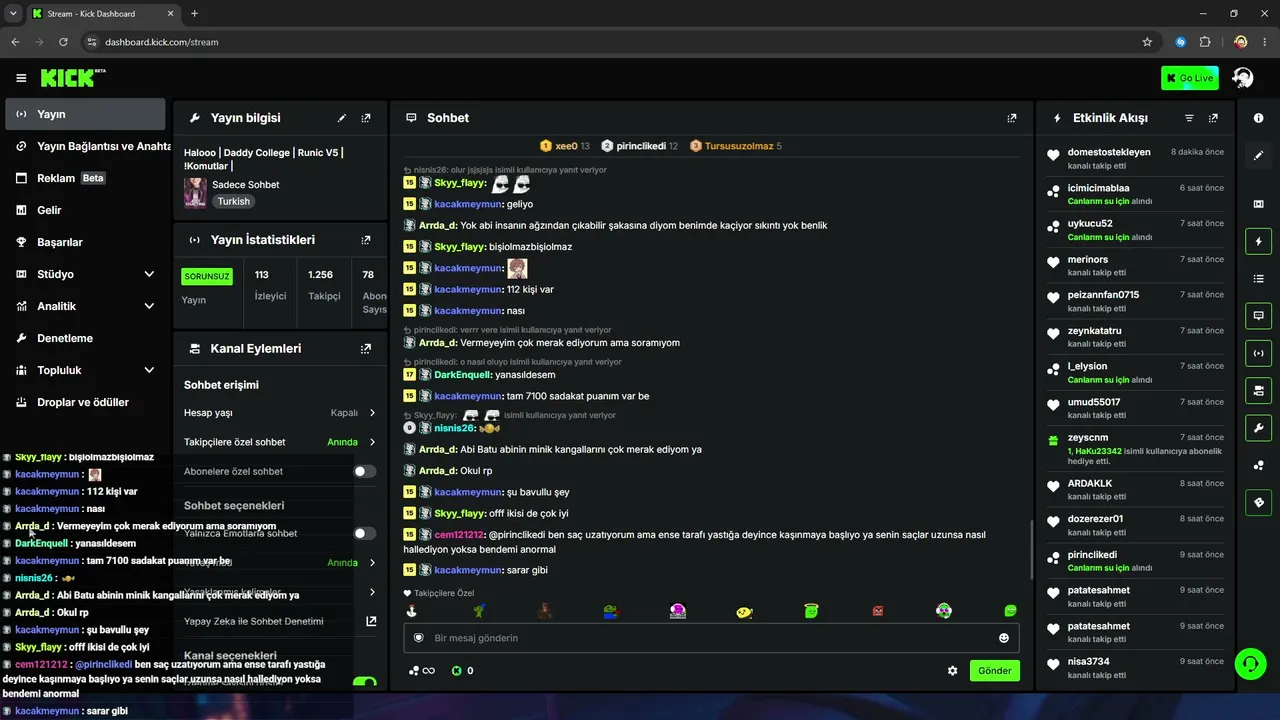Open the Reklam Beta page
The image size is (1280, 720).
click(85, 178)
